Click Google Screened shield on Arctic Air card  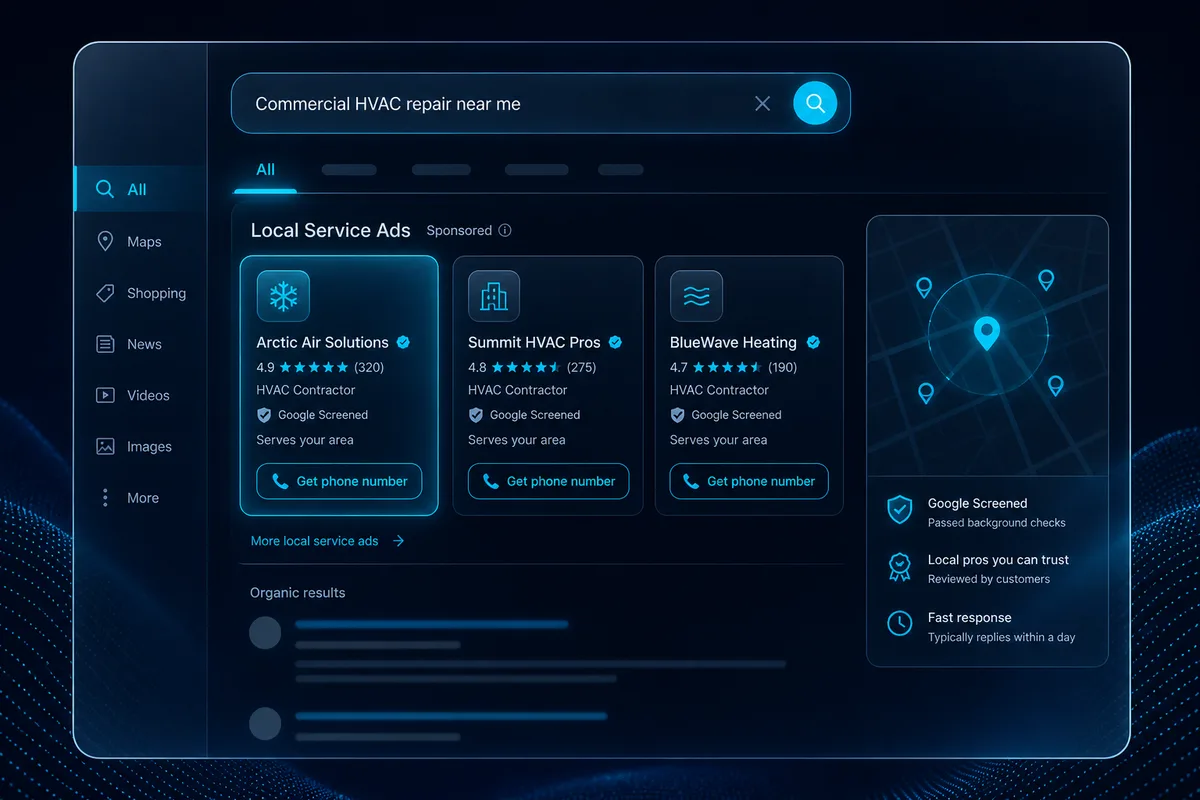(265, 415)
